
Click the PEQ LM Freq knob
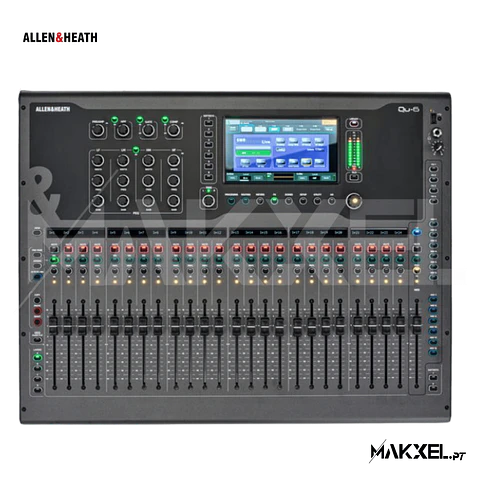coord(123,180)
